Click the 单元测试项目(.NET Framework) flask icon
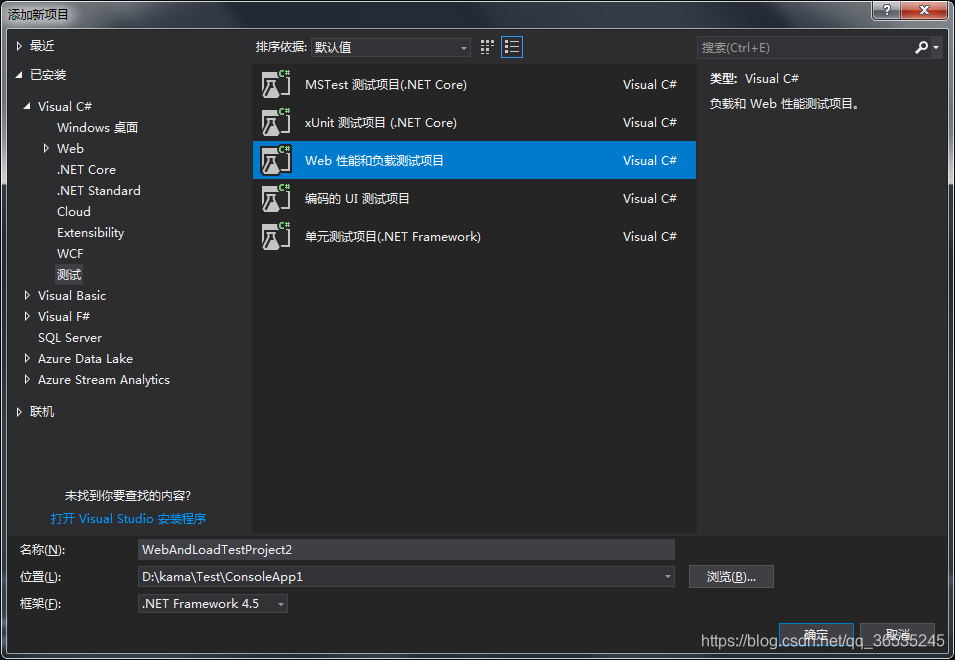The width and height of the screenshot is (955, 660). [x=276, y=236]
